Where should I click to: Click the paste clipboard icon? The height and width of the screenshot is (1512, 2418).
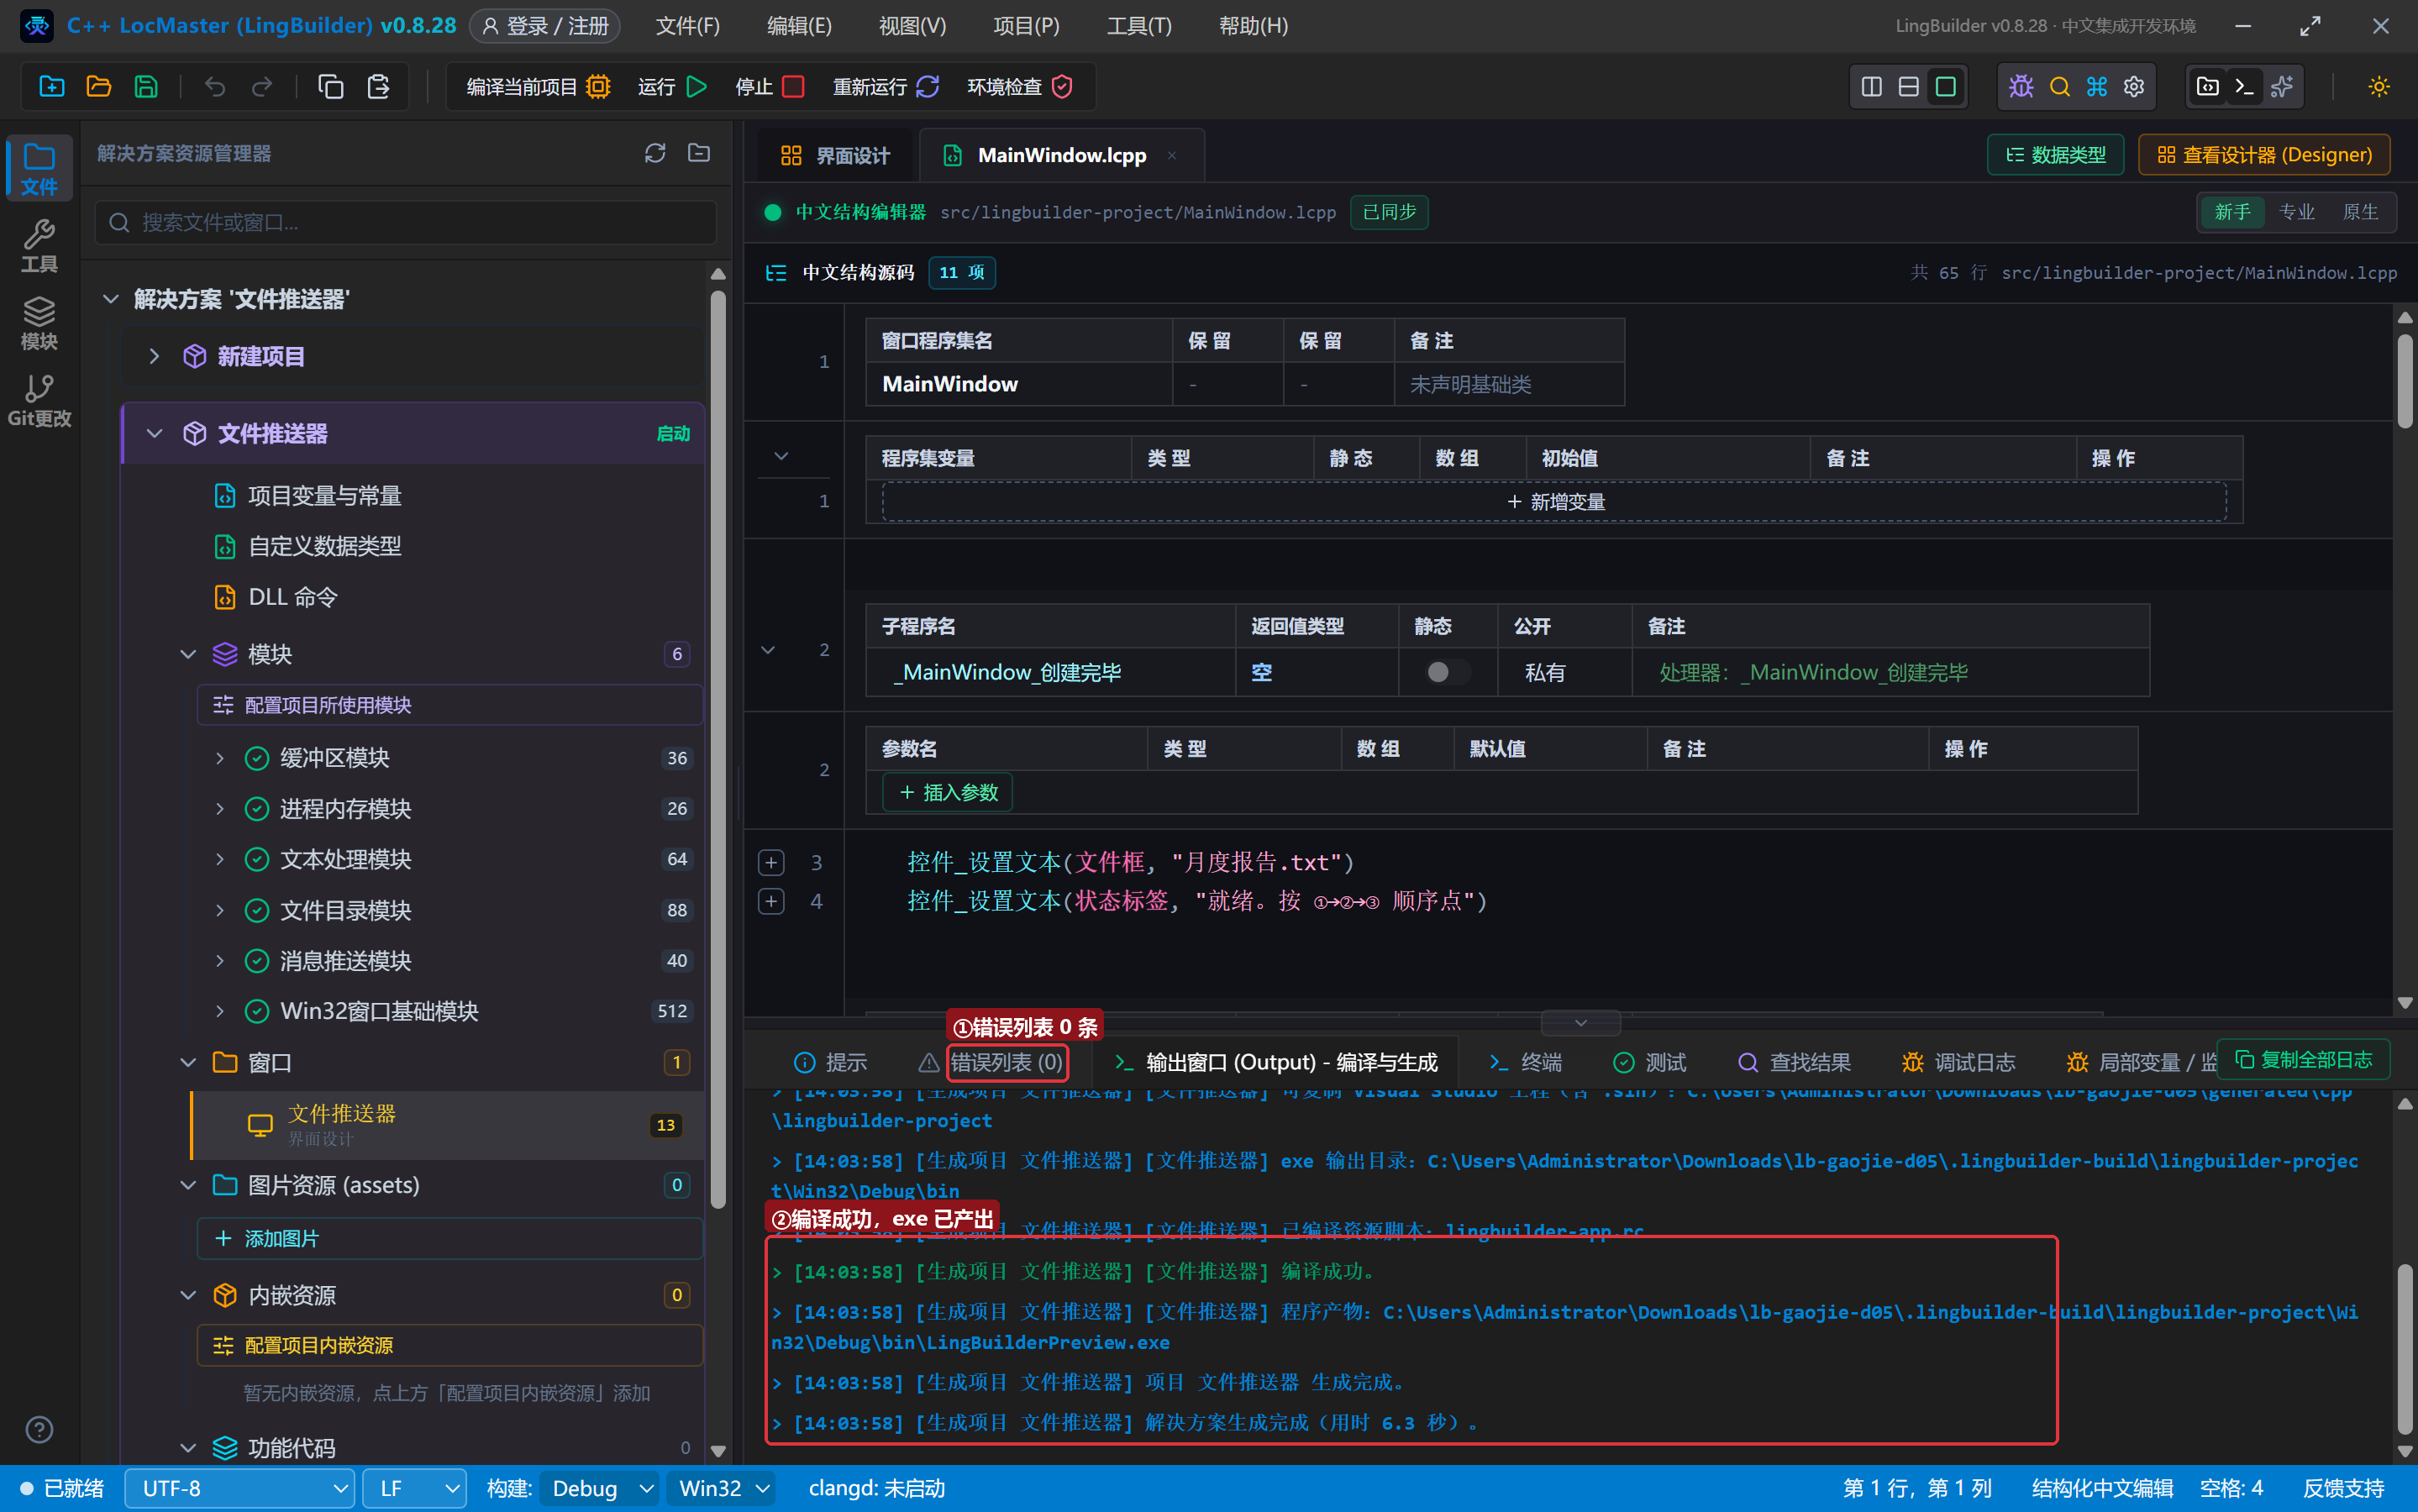coord(378,87)
